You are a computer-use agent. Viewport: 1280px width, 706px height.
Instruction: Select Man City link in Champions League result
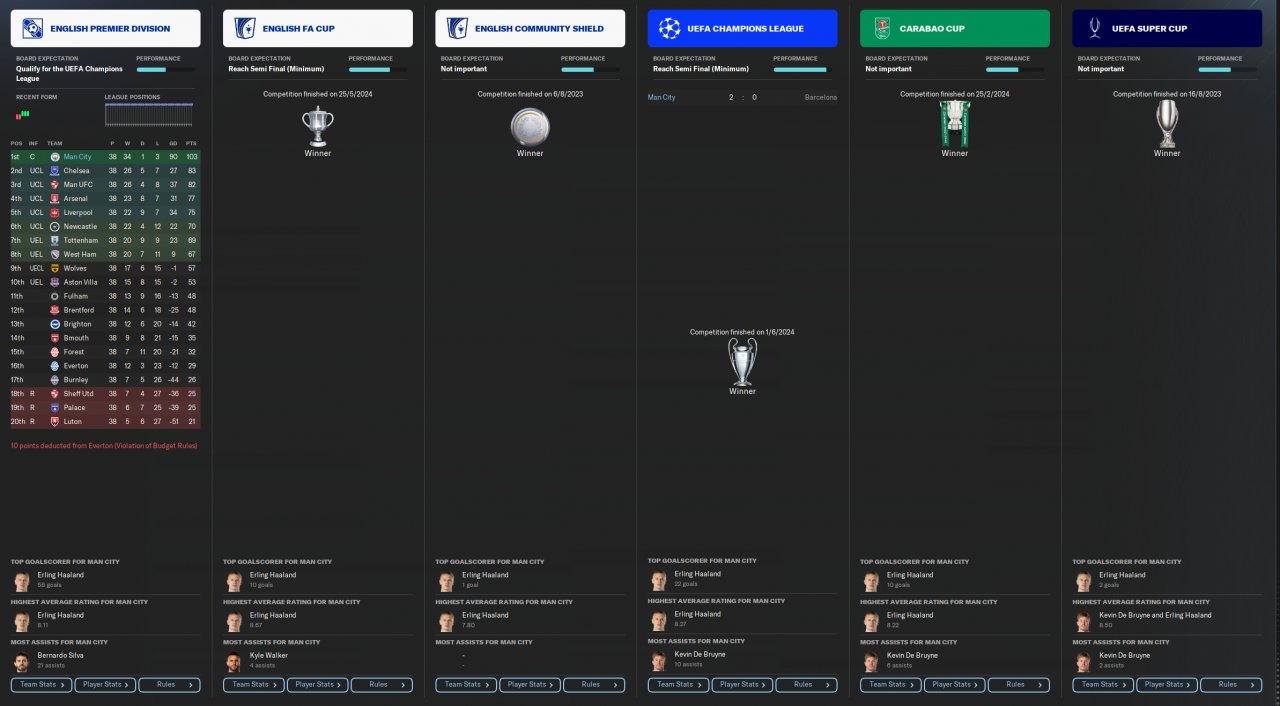point(662,97)
